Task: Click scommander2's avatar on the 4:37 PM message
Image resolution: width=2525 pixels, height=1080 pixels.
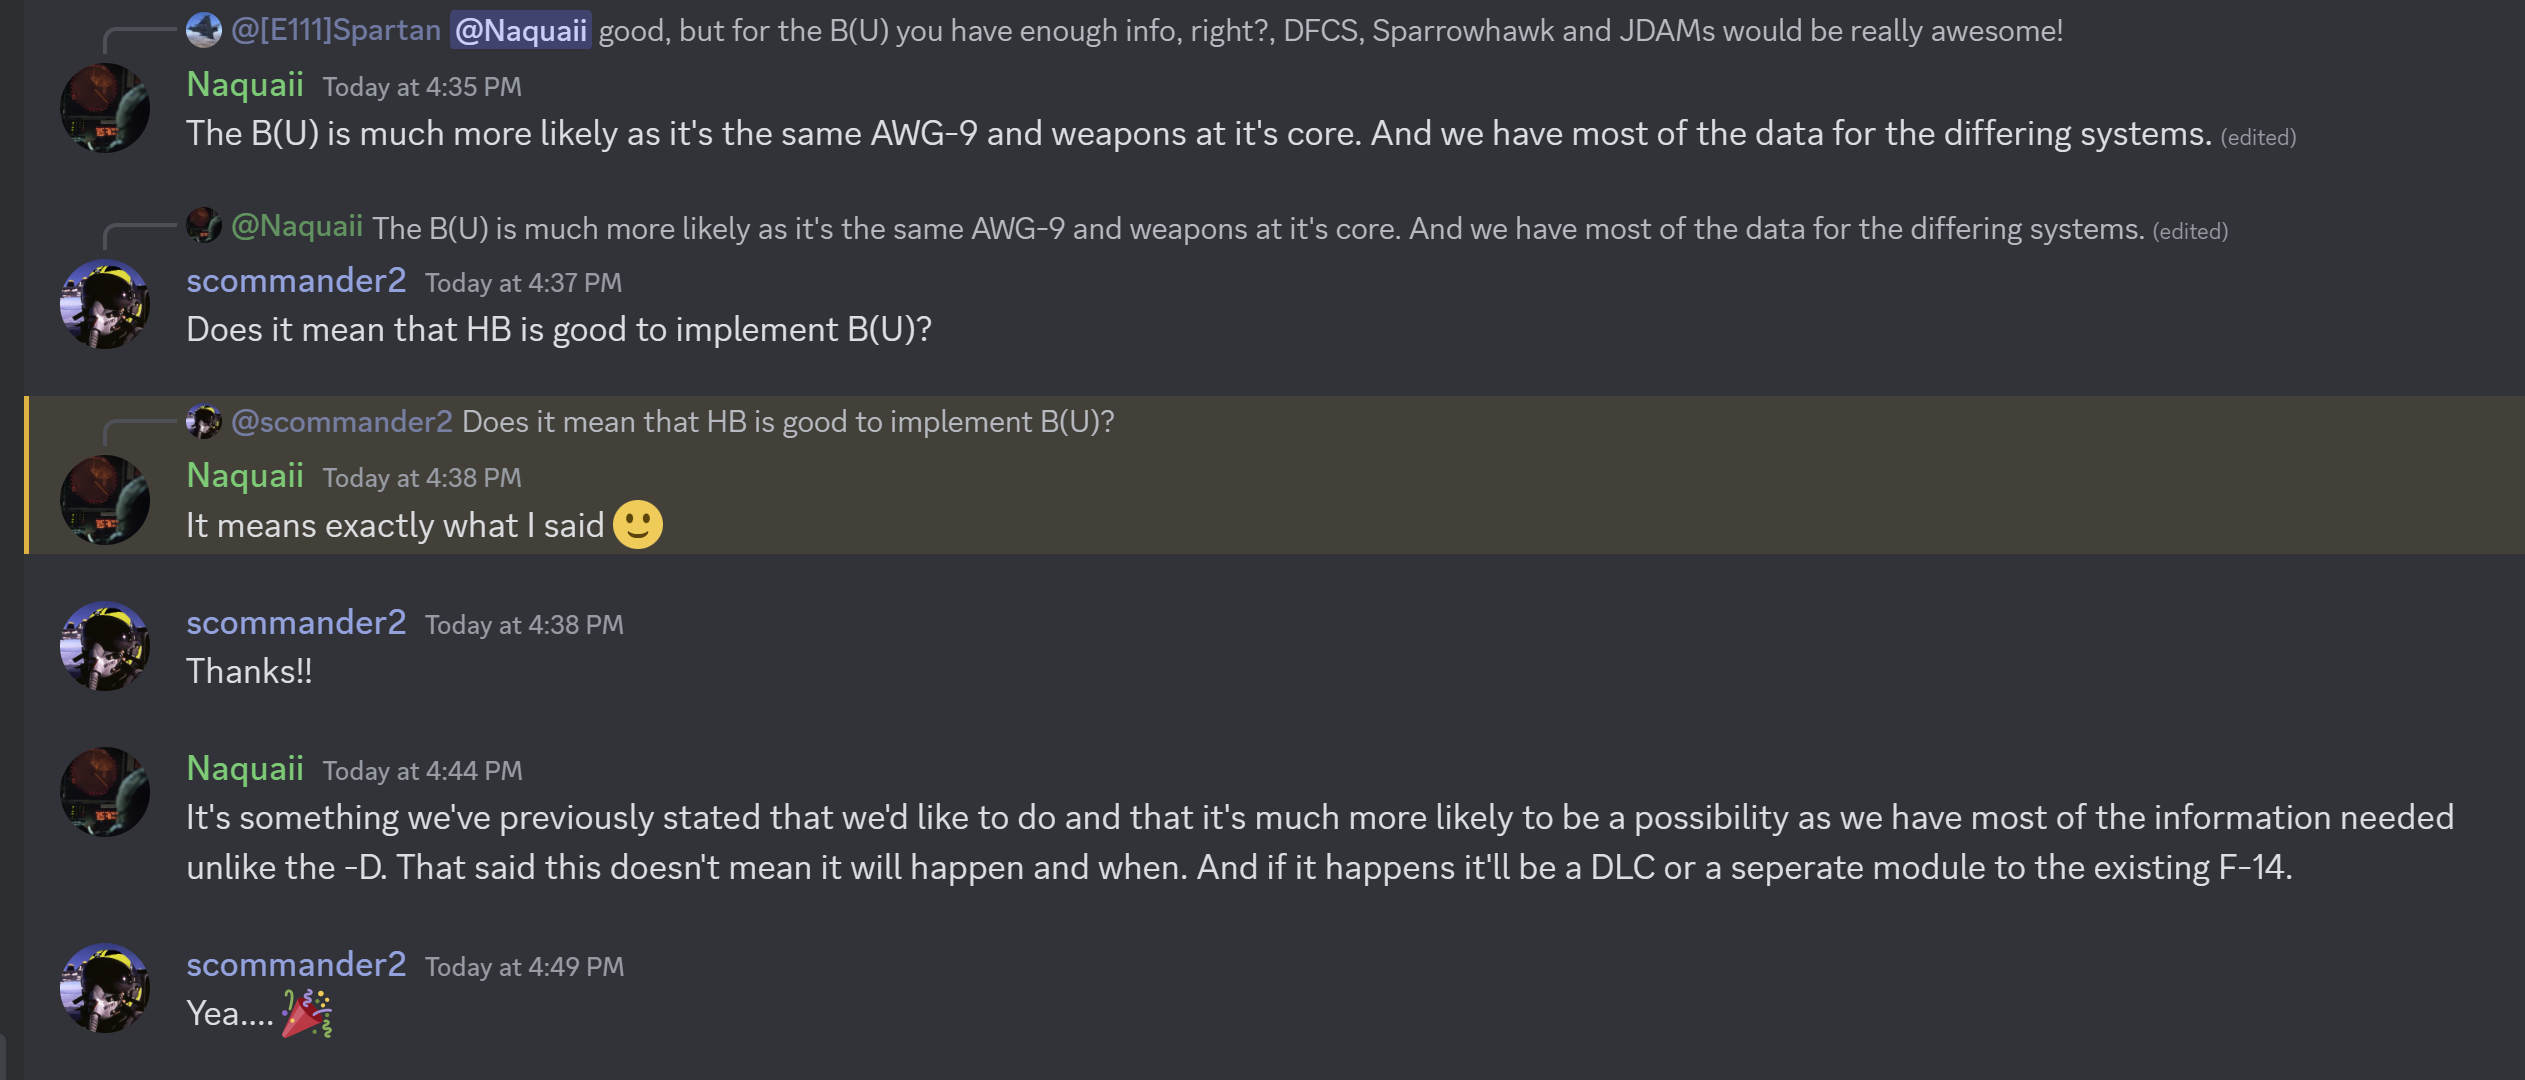Action: click(105, 304)
